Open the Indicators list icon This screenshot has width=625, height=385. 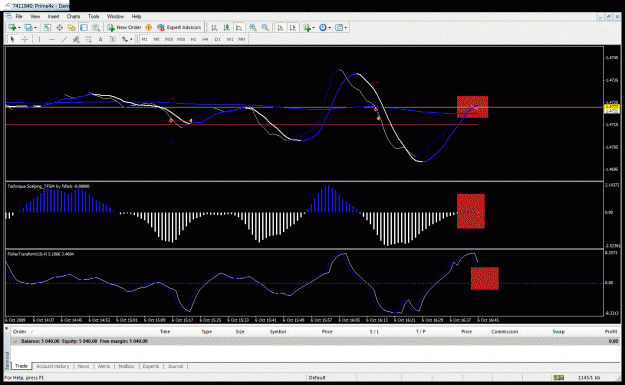[x=307, y=28]
